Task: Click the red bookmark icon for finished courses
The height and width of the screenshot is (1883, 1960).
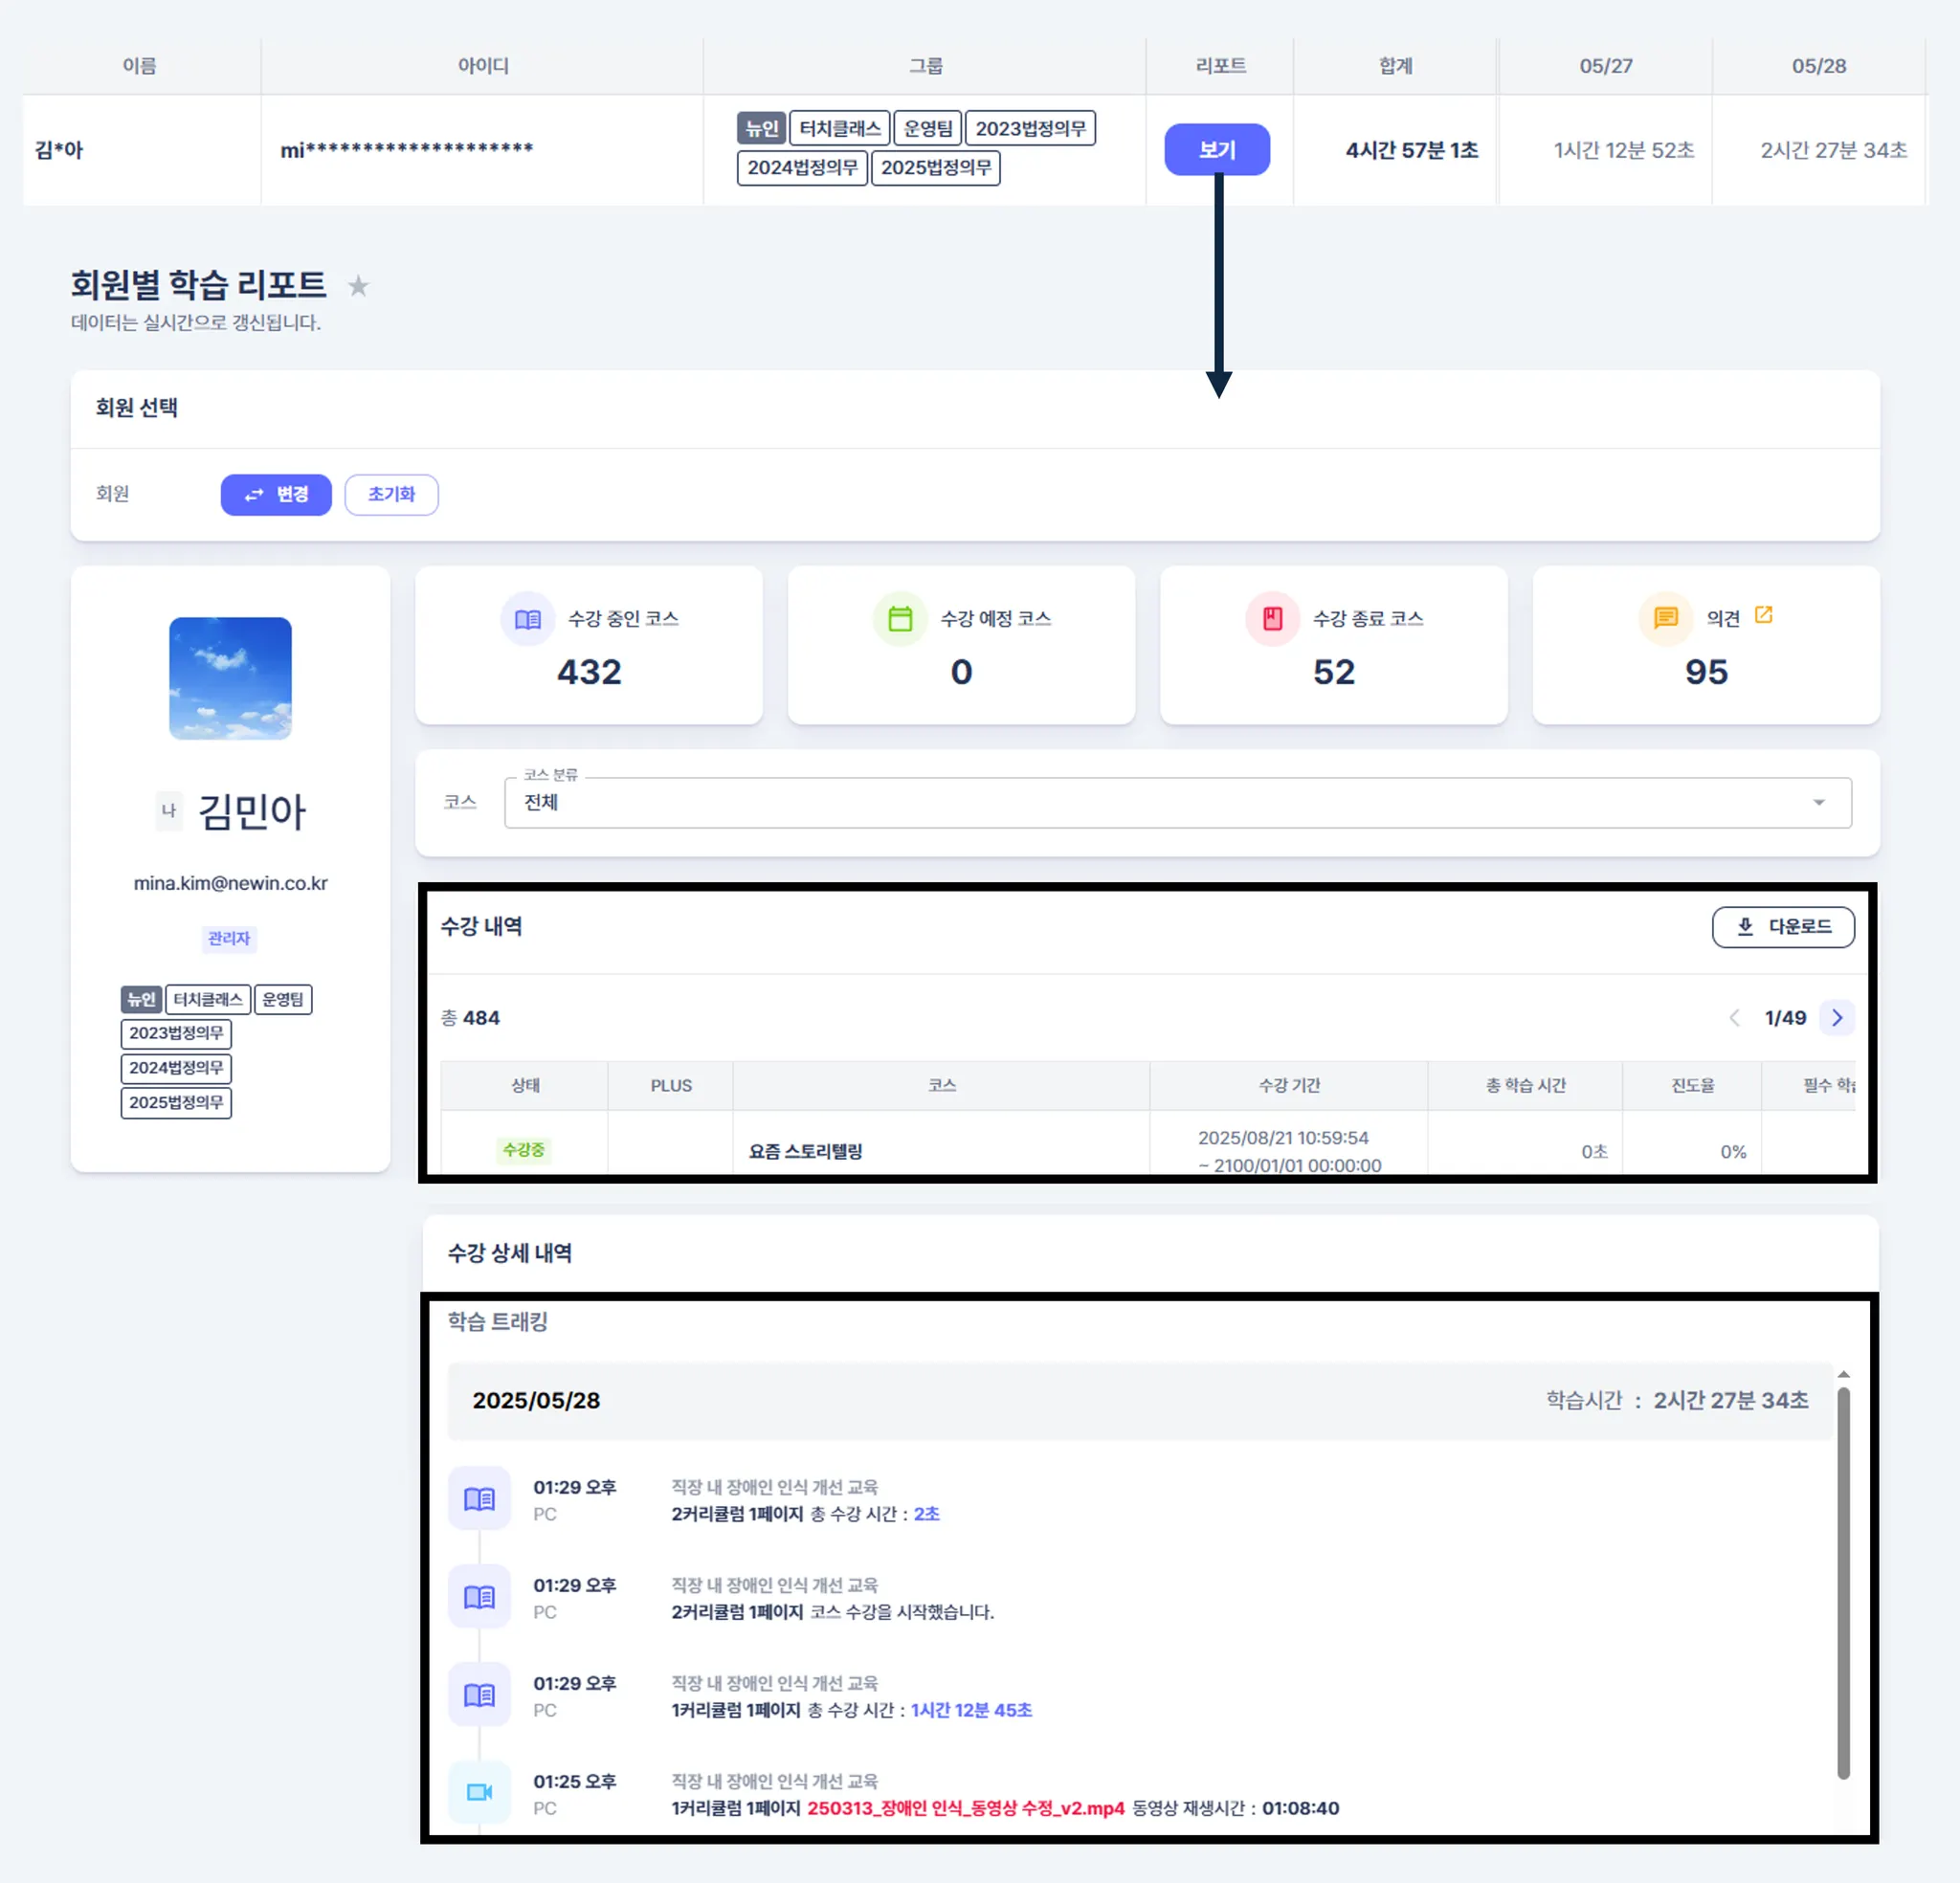Action: click(1272, 619)
